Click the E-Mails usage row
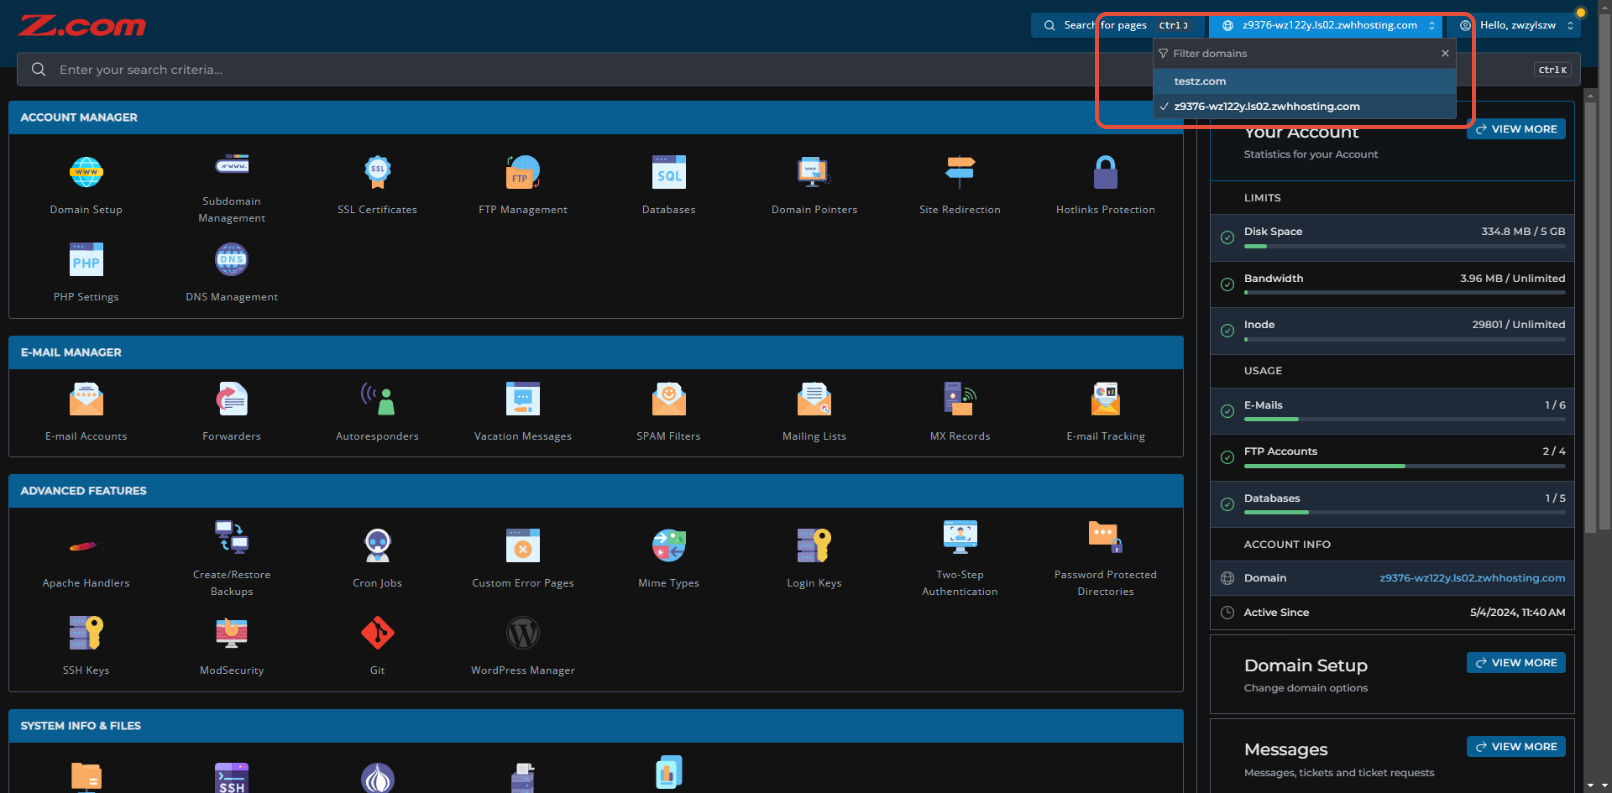1612x793 pixels. 1392,411
